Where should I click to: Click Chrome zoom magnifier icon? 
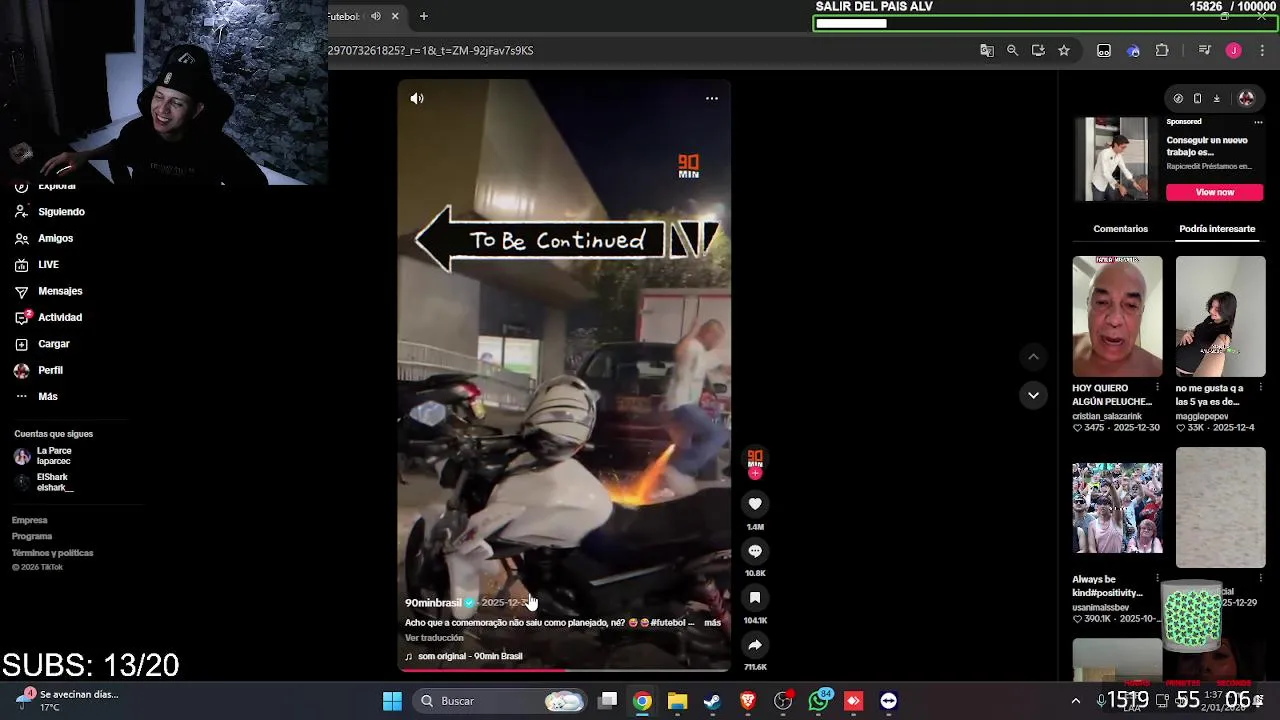(1012, 50)
